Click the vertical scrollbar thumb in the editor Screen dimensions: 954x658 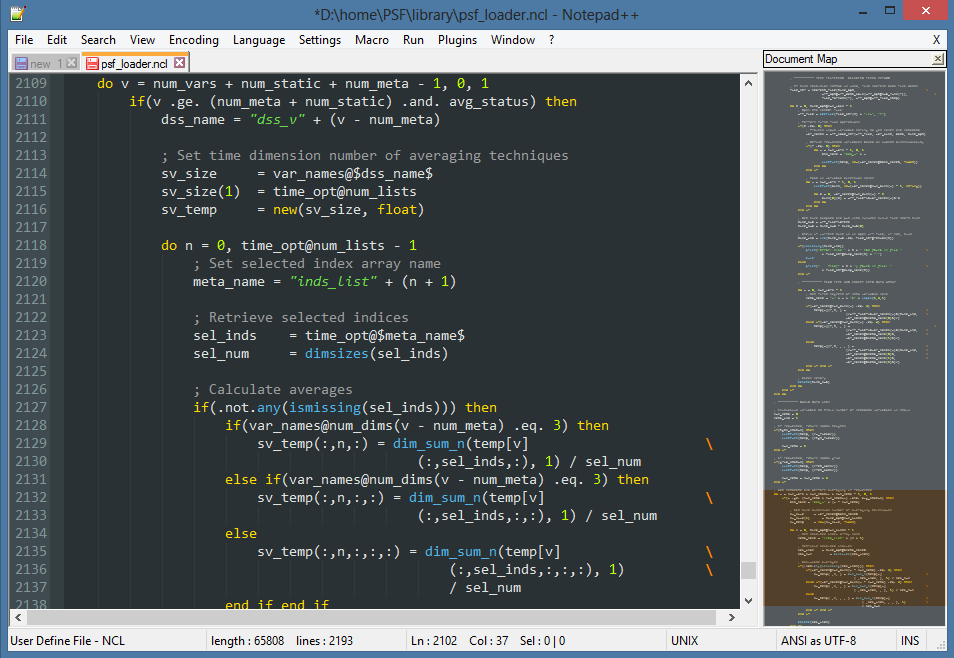click(748, 571)
